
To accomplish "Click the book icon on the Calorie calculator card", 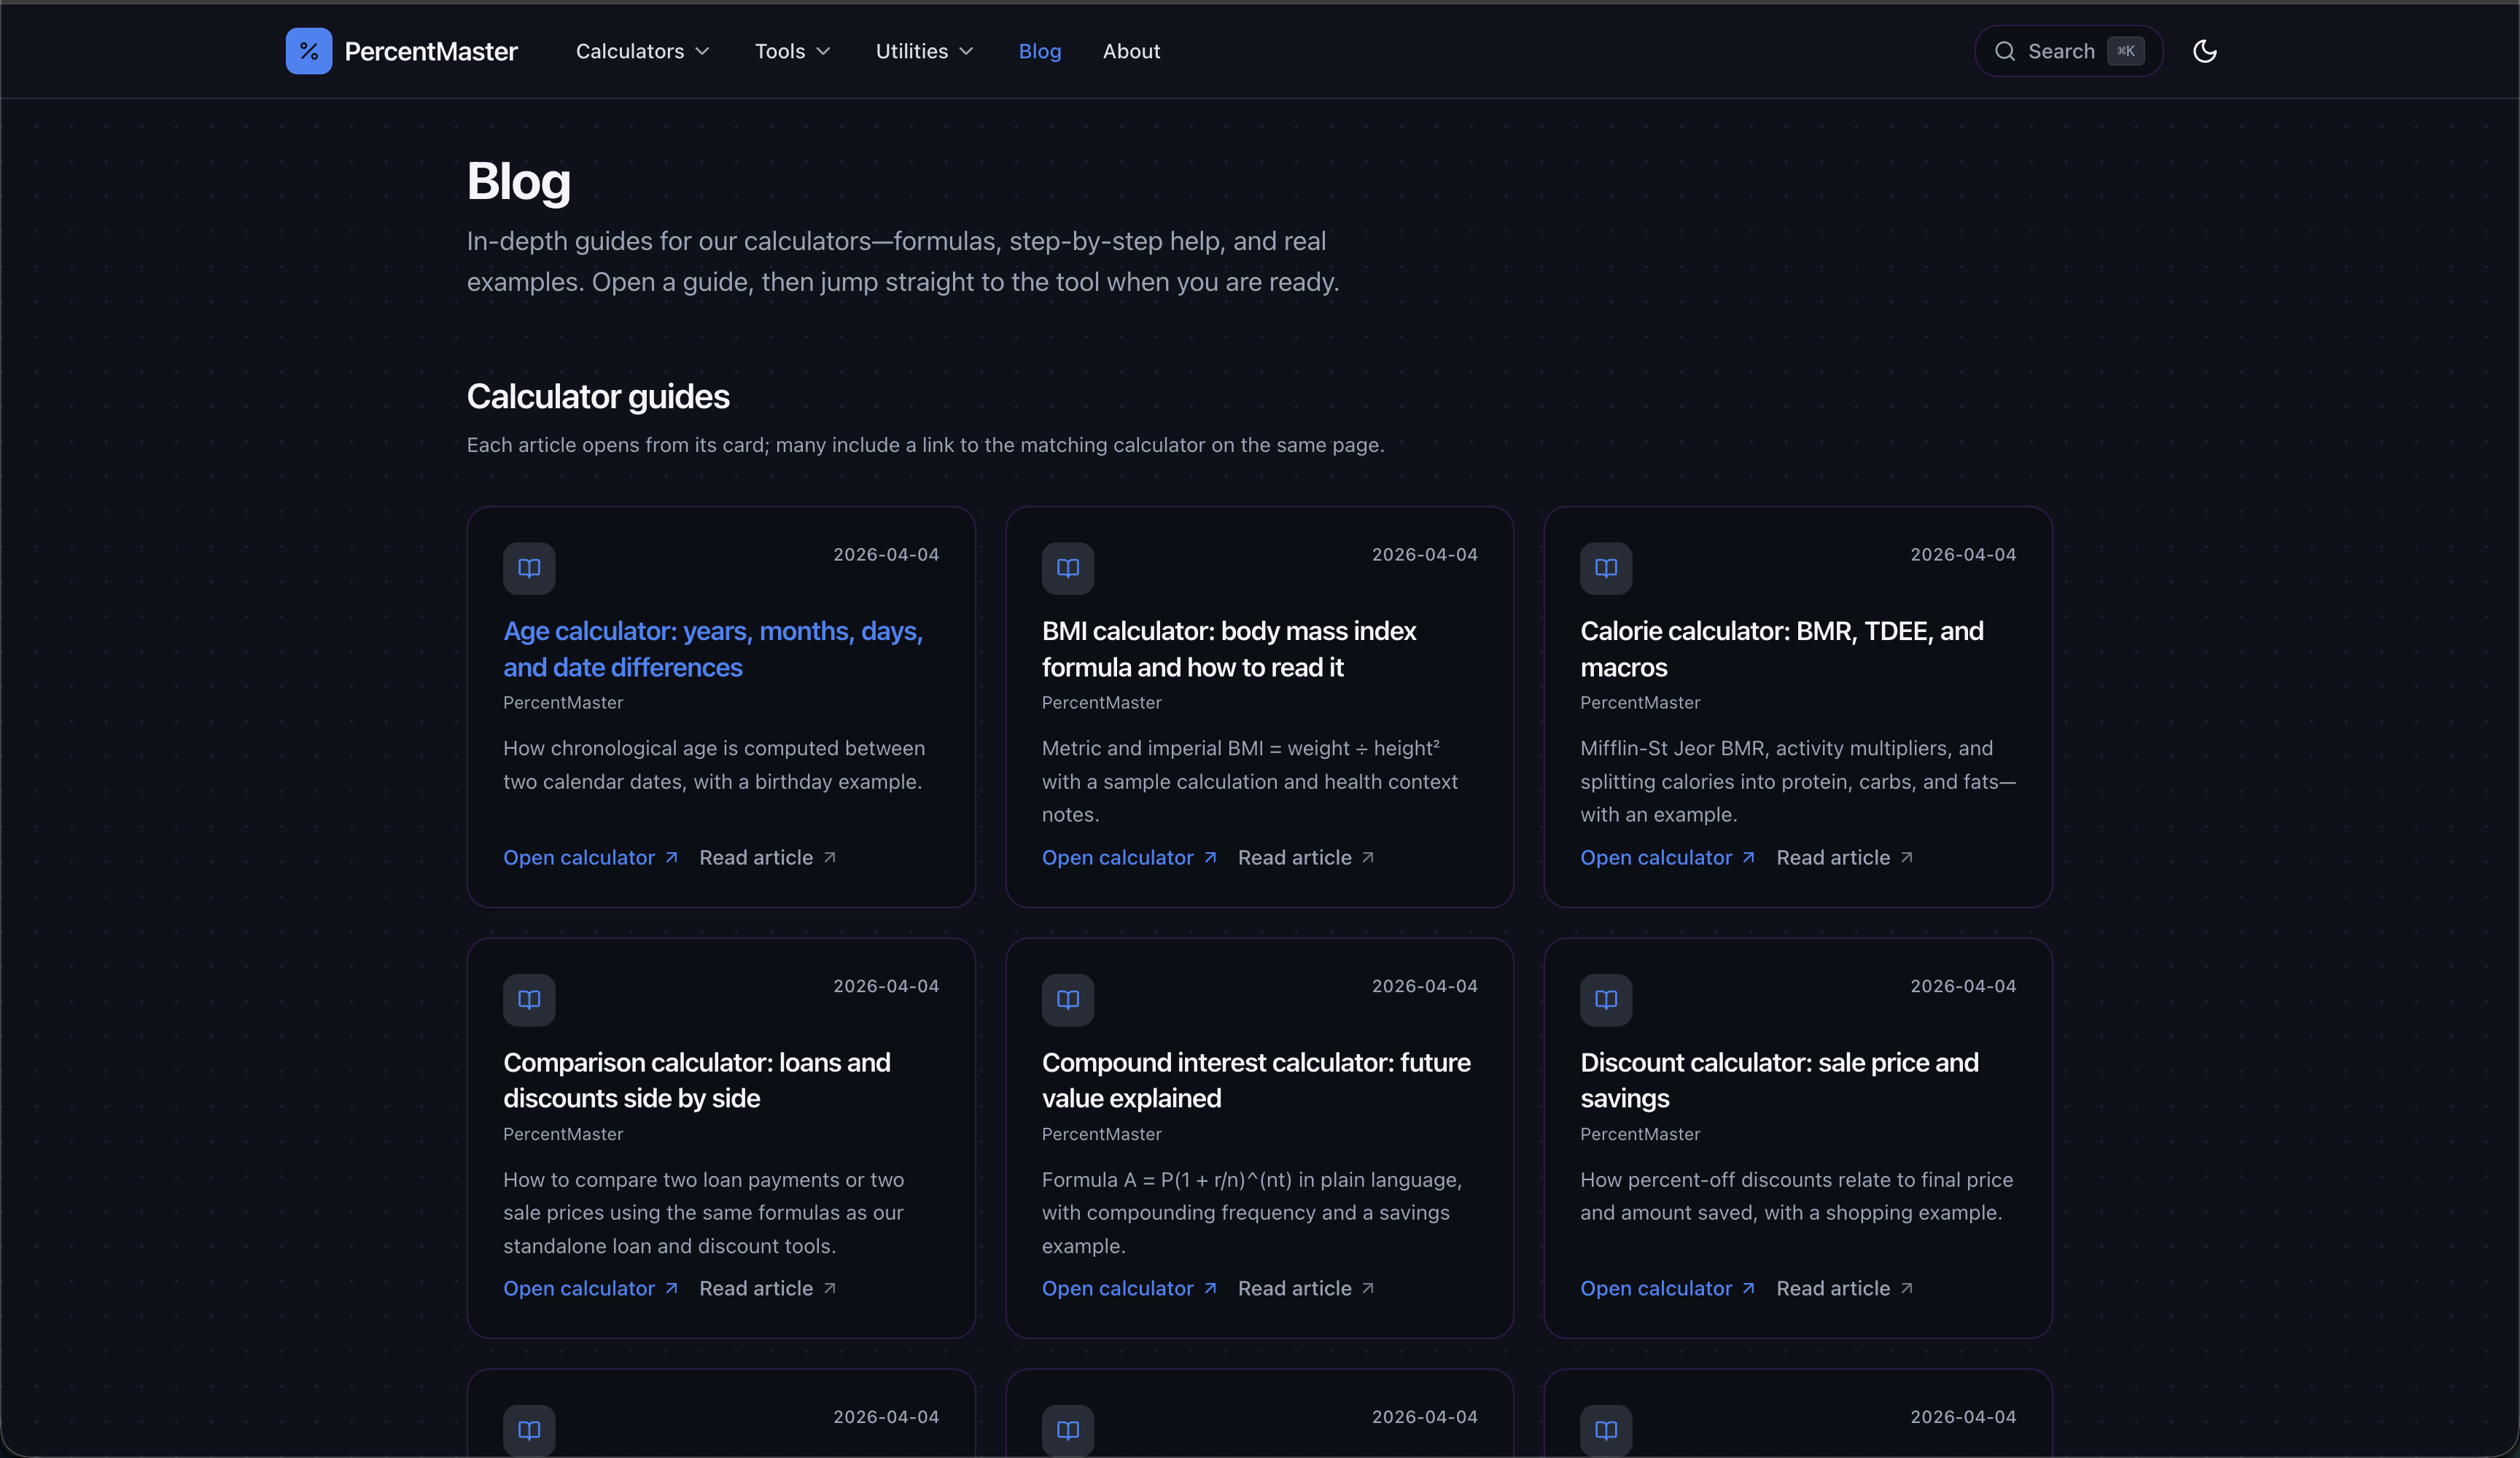I will tap(1605, 568).
